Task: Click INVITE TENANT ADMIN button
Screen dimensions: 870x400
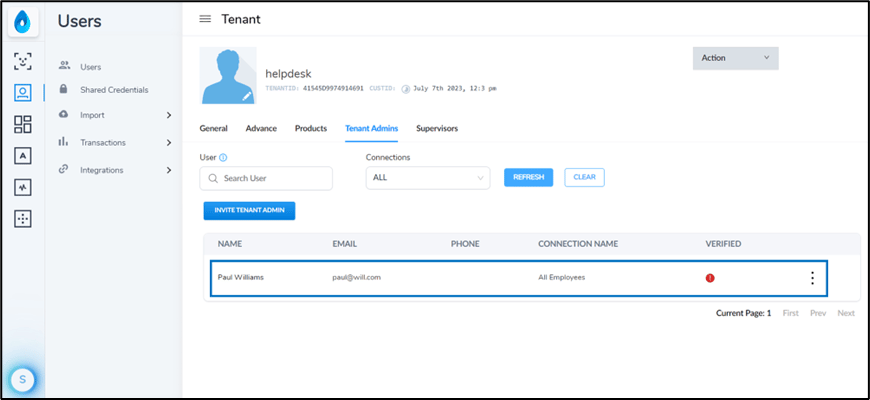Action: click(x=249, y=211)
